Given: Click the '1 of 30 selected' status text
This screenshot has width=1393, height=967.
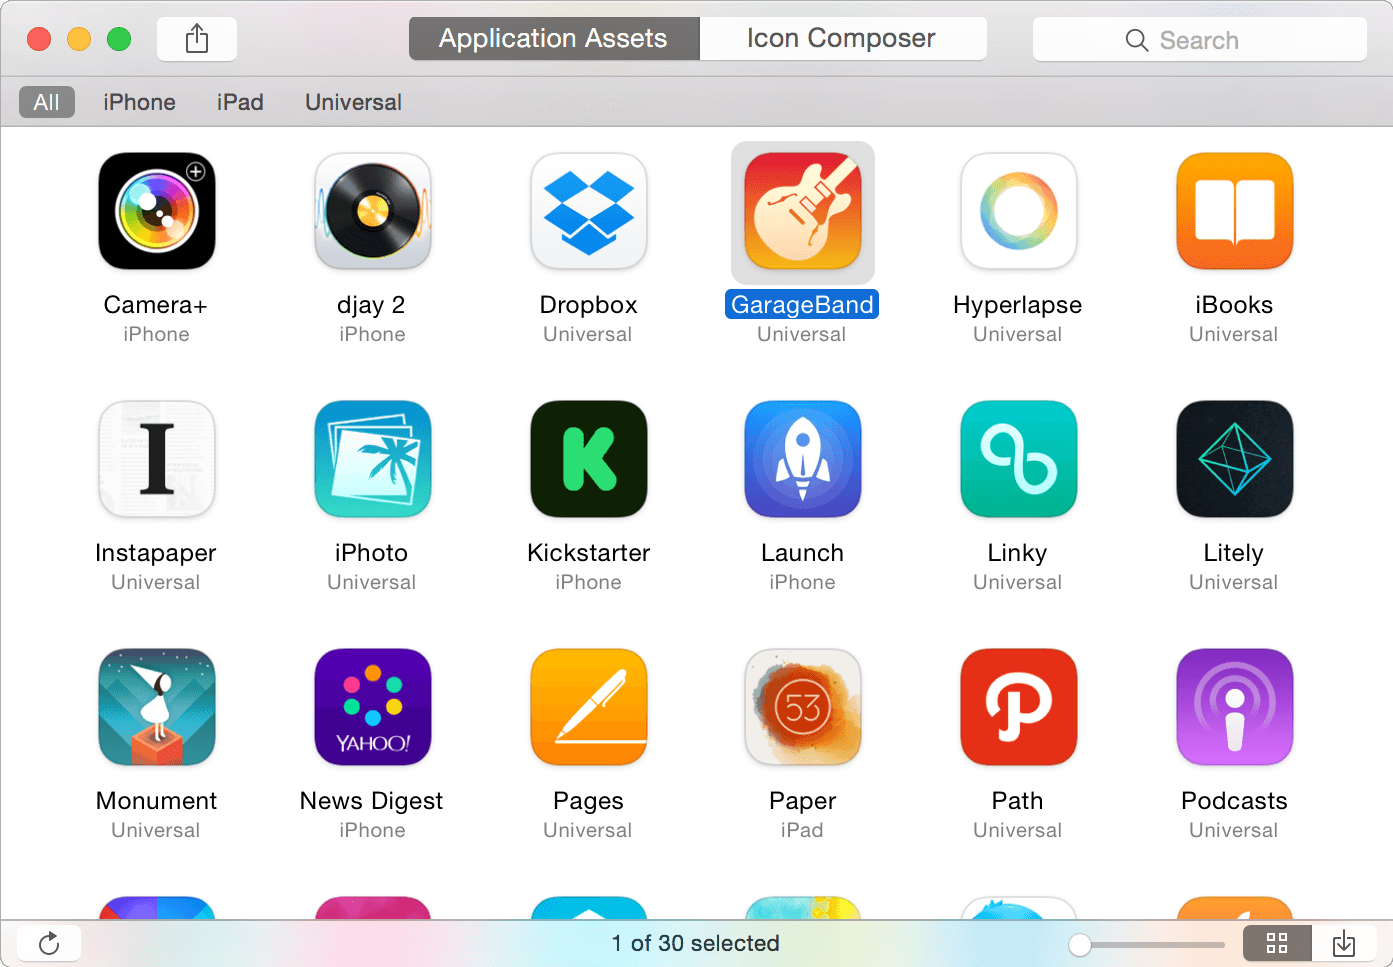Looking at the screenshot, I should (696, 943).
